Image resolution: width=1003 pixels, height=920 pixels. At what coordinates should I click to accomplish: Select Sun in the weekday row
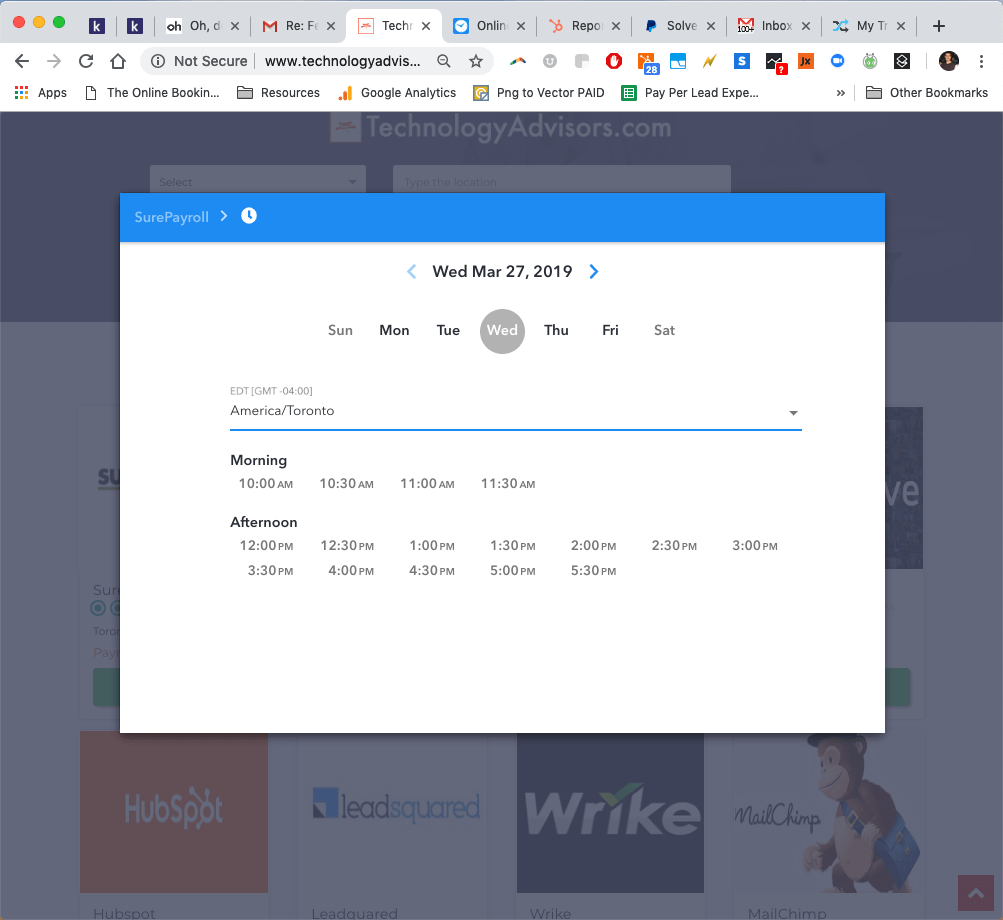340,331
